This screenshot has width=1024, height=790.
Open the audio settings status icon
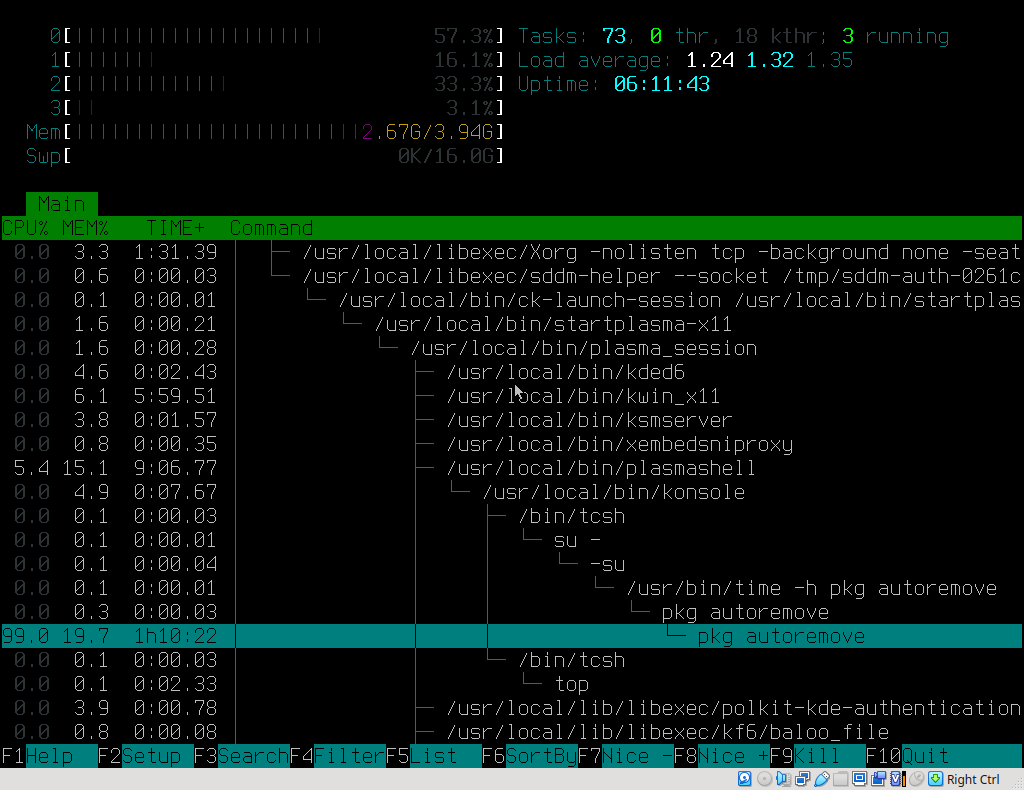click(x=783, y=779)
